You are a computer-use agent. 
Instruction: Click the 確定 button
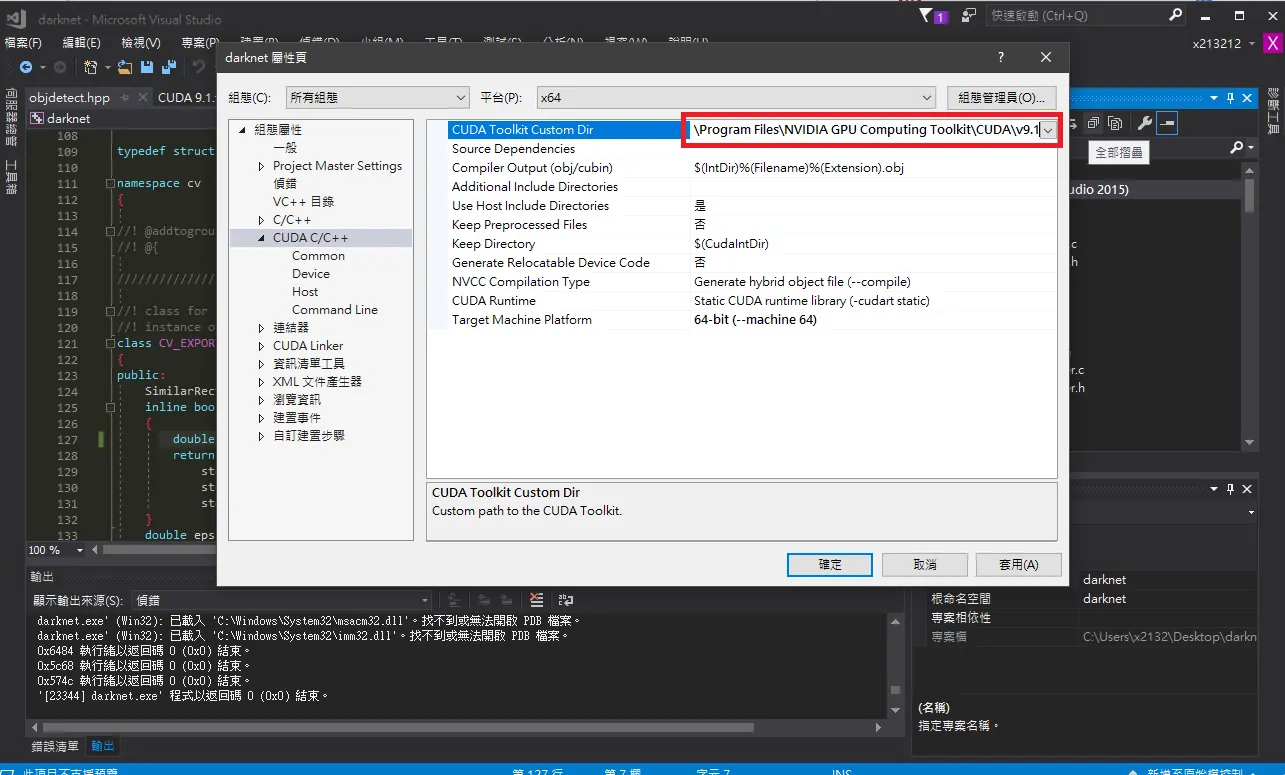coord(830,565)
